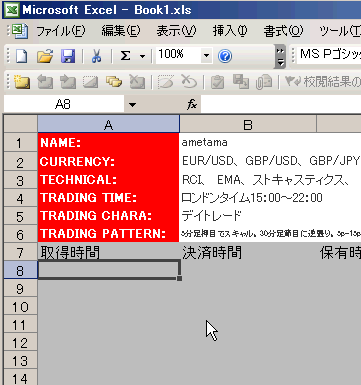Click the Select All corner button

click(x=21, y=124)
